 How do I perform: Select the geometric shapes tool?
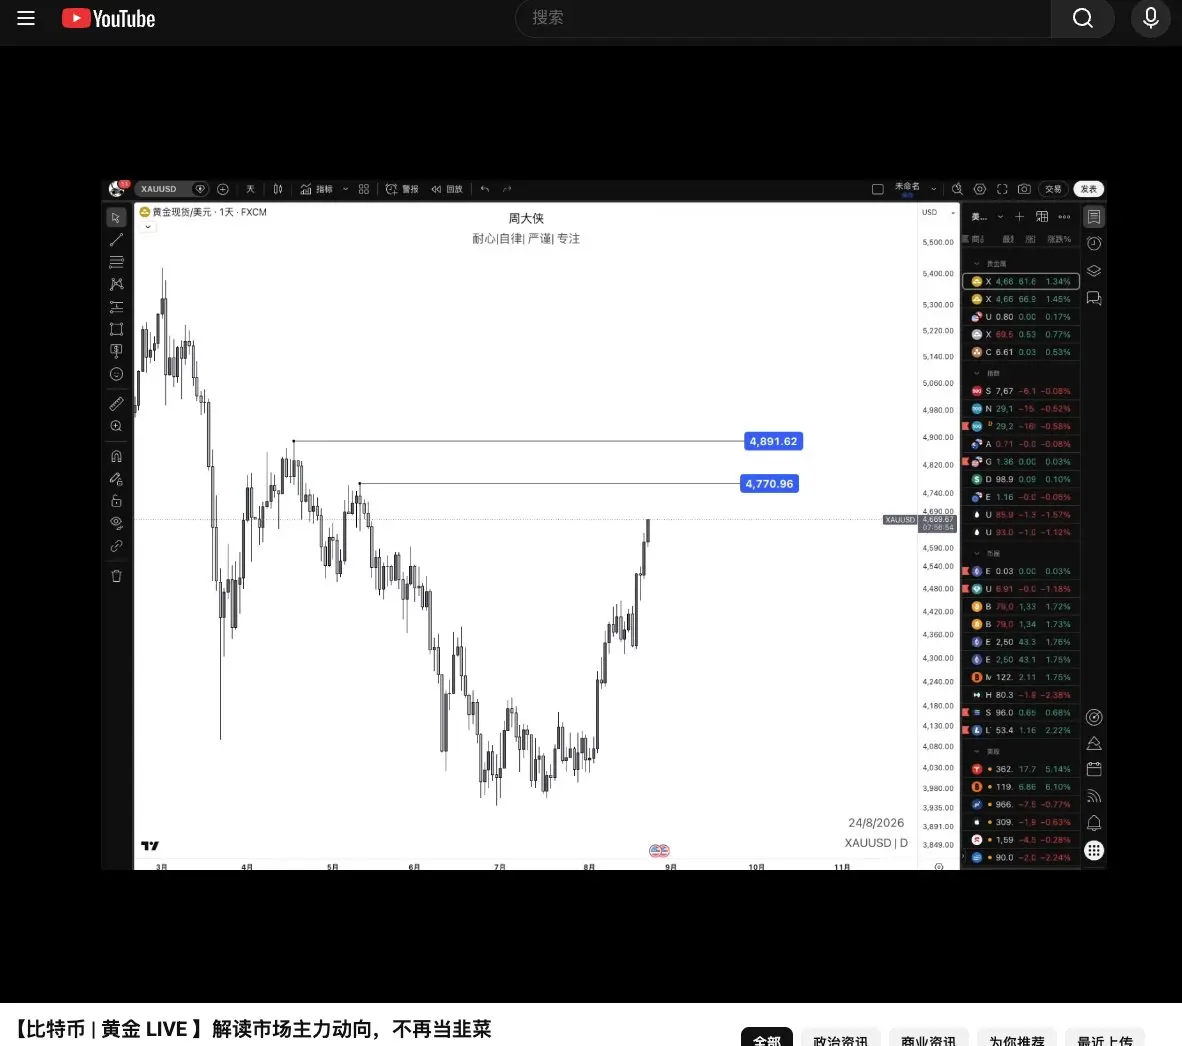pos(116,329)
